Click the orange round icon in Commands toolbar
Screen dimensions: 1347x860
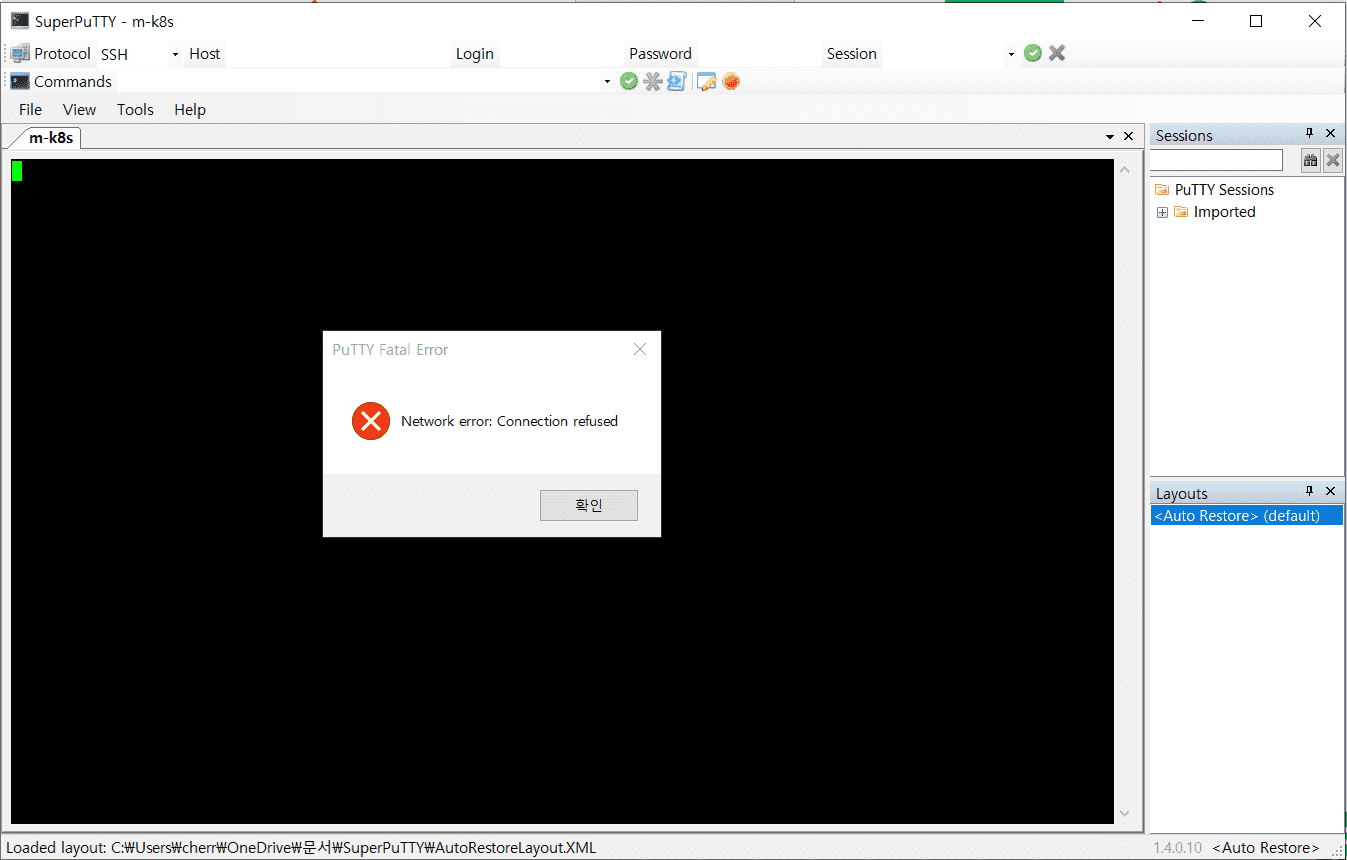pyautogui.click(x=731, y=81)
